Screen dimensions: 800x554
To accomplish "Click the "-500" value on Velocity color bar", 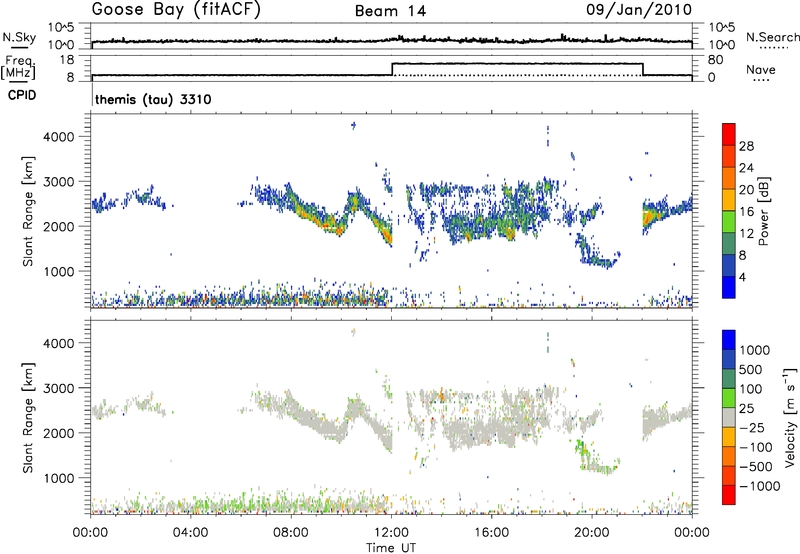I will coord(756,467).
